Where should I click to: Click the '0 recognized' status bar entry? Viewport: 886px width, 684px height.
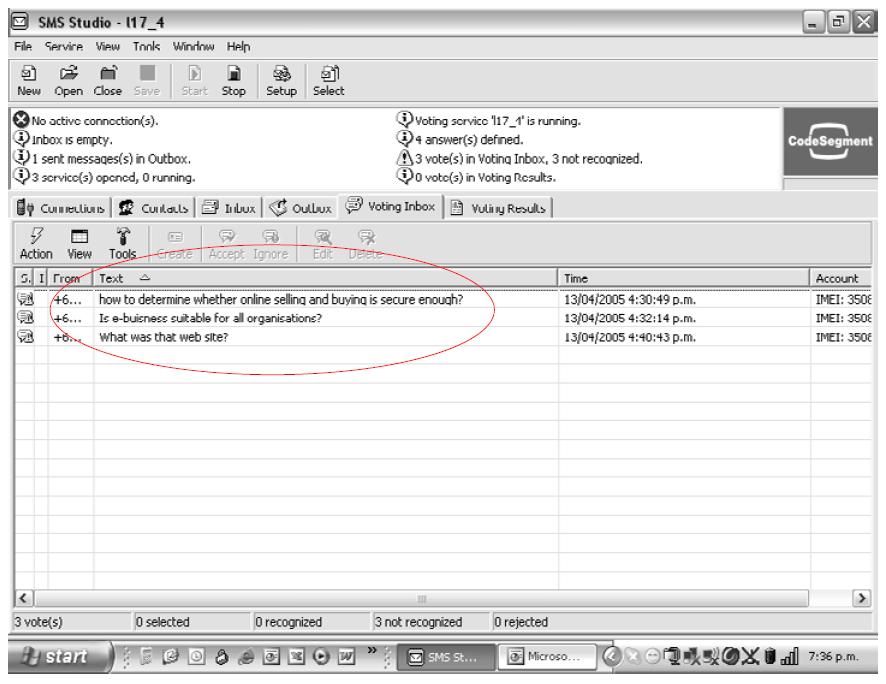pyautogui.click(x=310, y=622)
